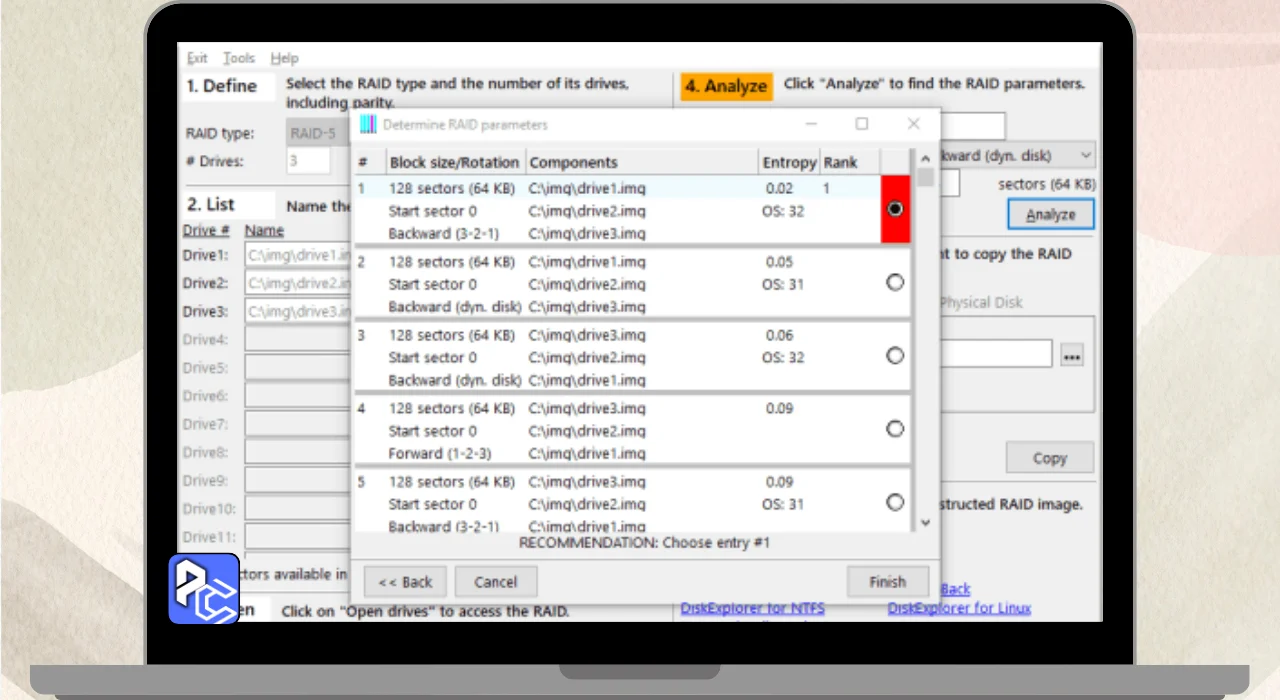Maximize the Determine RAID parameters dialog

coord(861,124)
